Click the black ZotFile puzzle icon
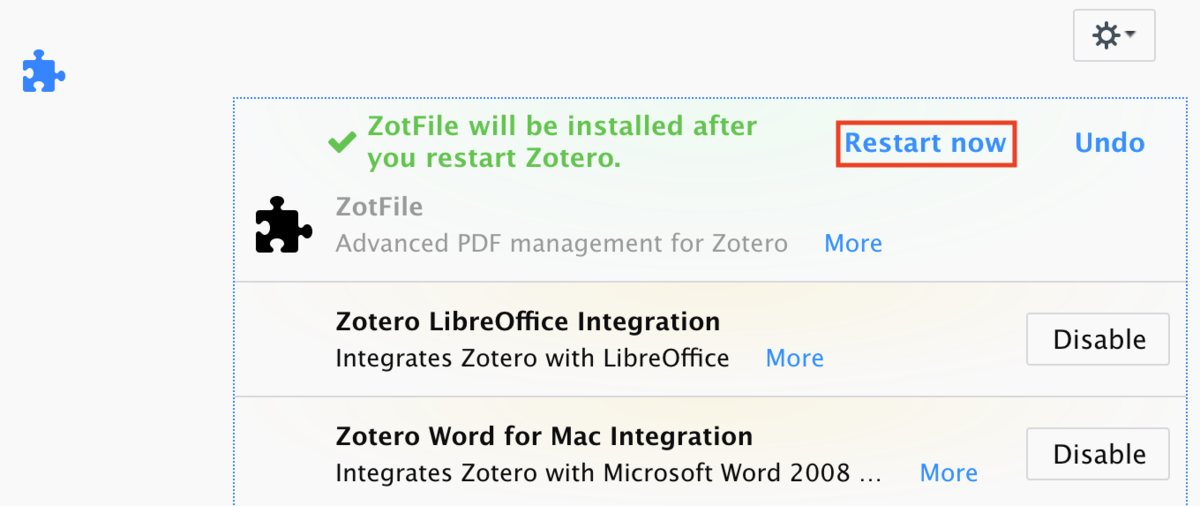The height and width of the screenshot is (506, 1200). 284,224
